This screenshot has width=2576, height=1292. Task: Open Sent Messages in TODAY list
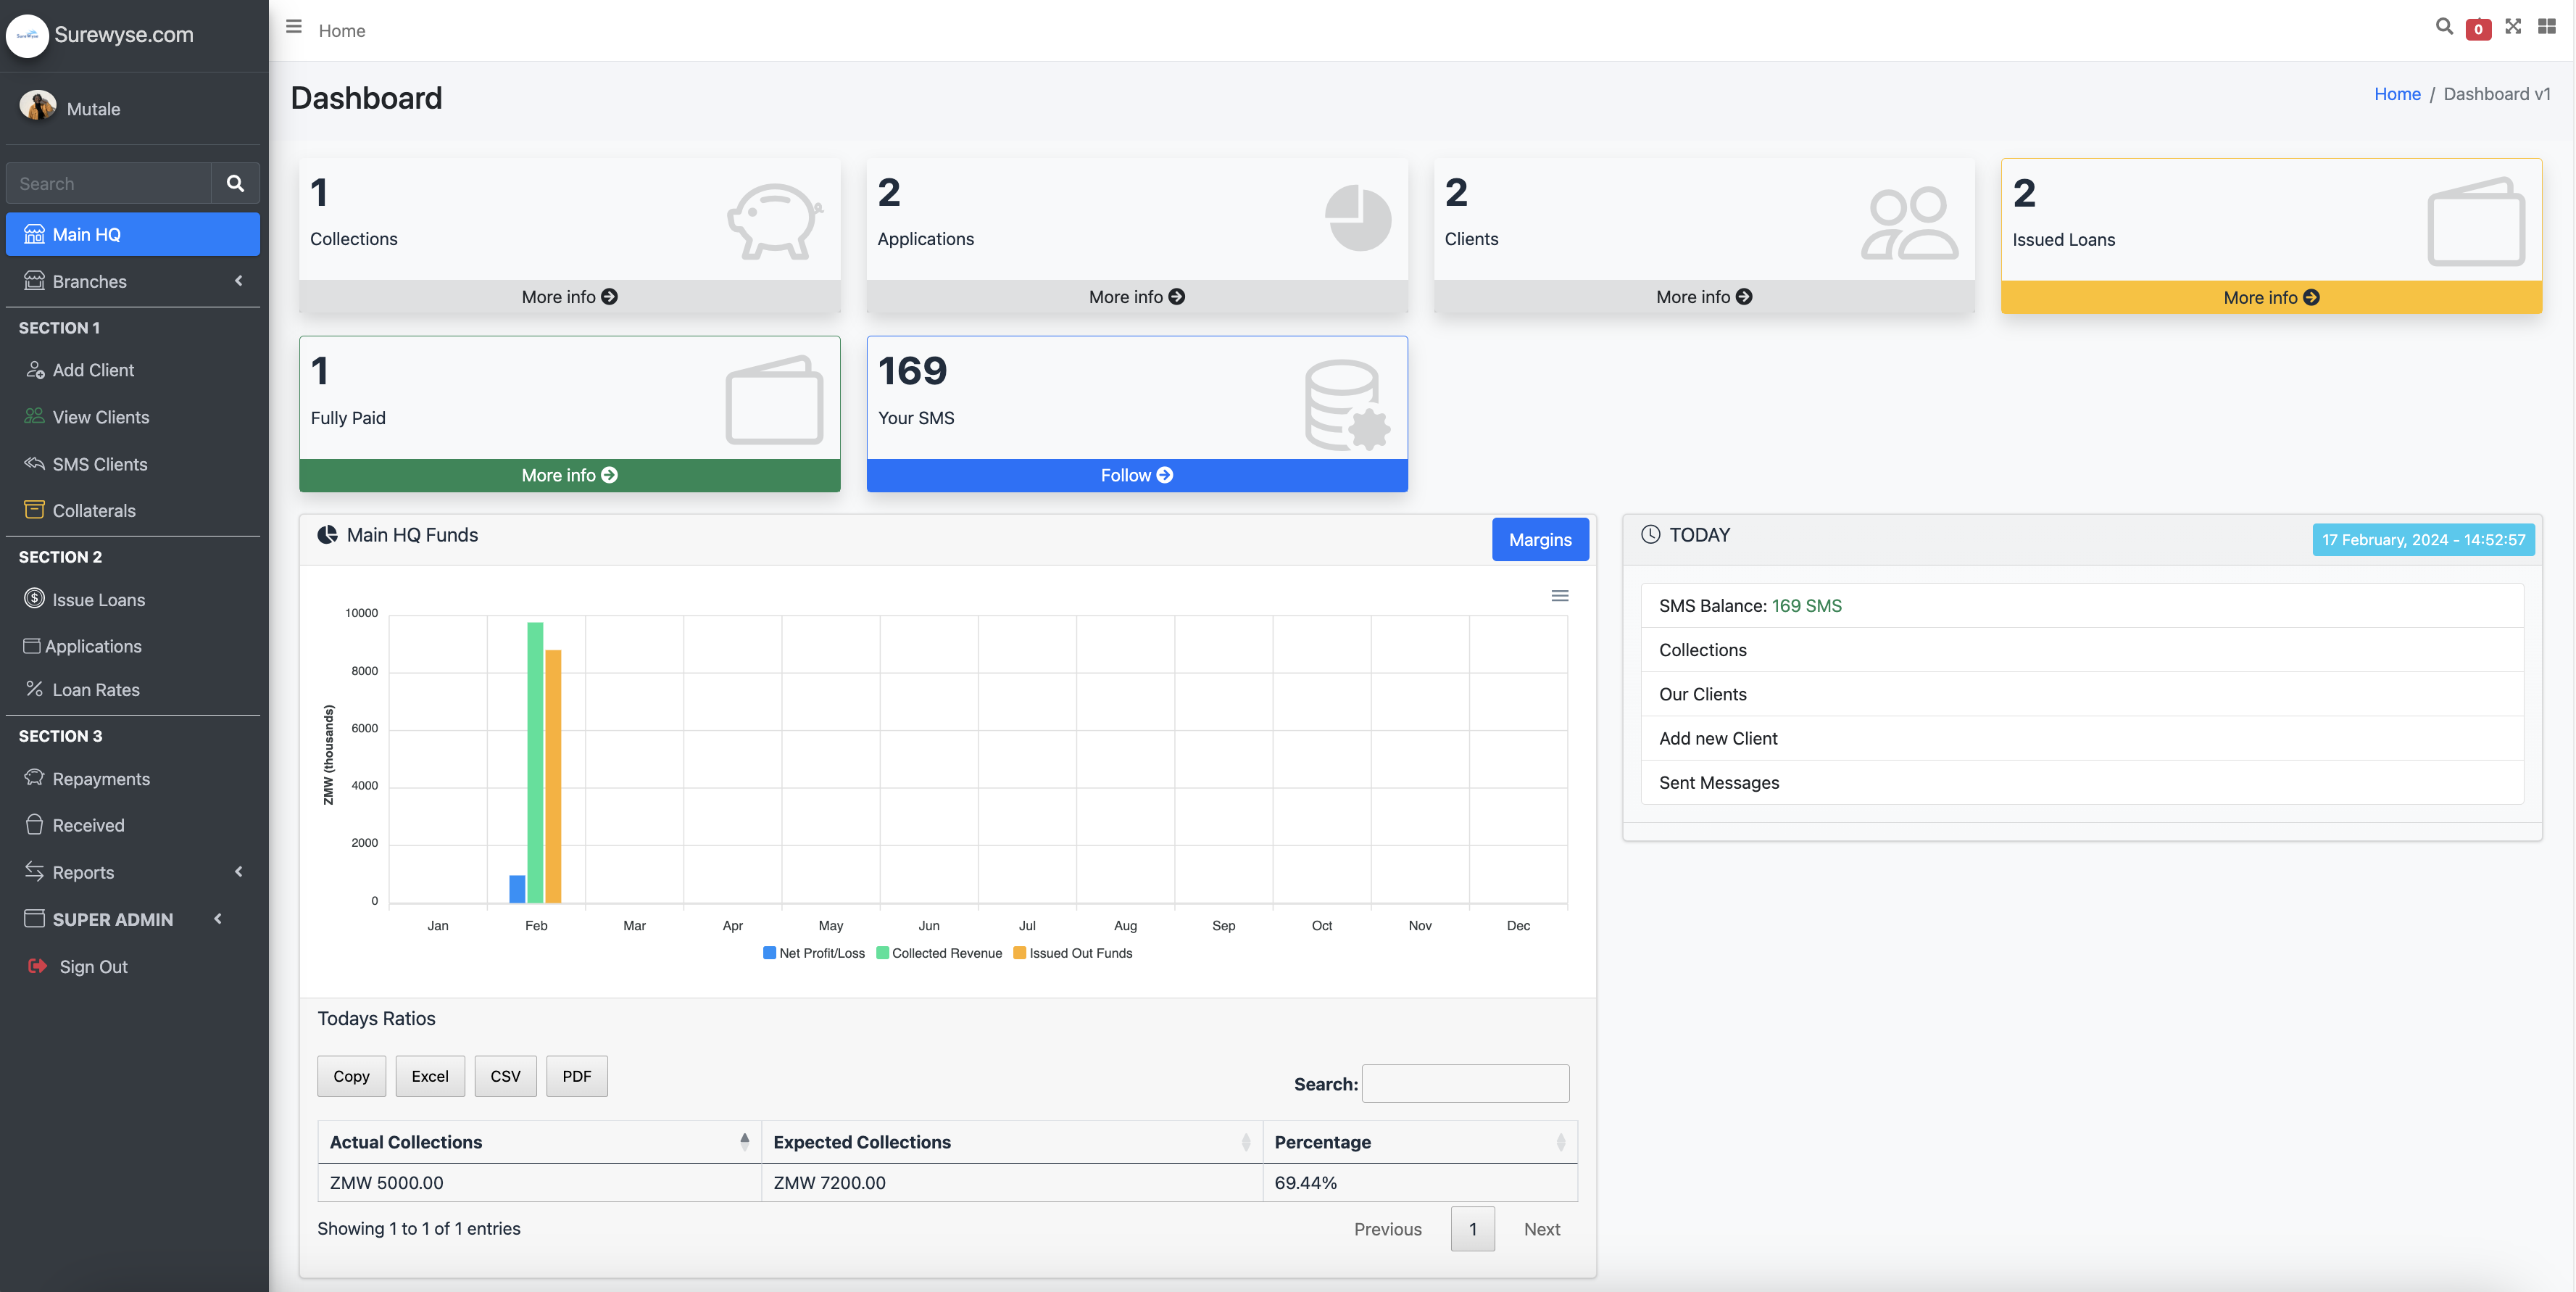click(2082, 782)
